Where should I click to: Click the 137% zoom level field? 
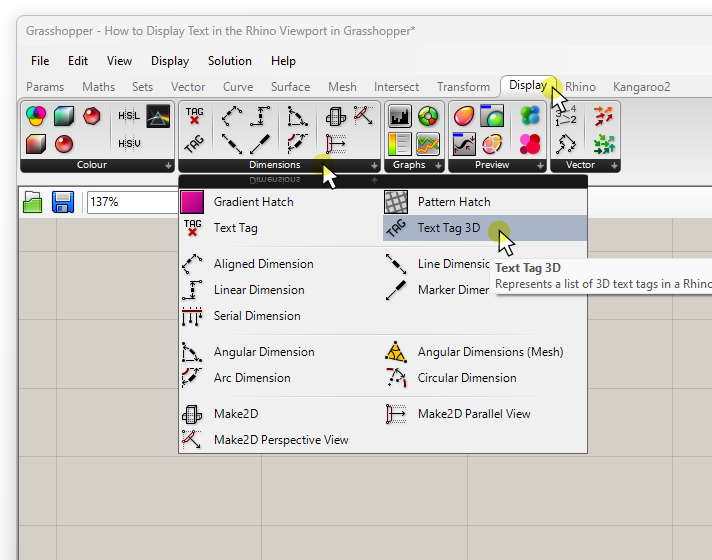(133, 202)
